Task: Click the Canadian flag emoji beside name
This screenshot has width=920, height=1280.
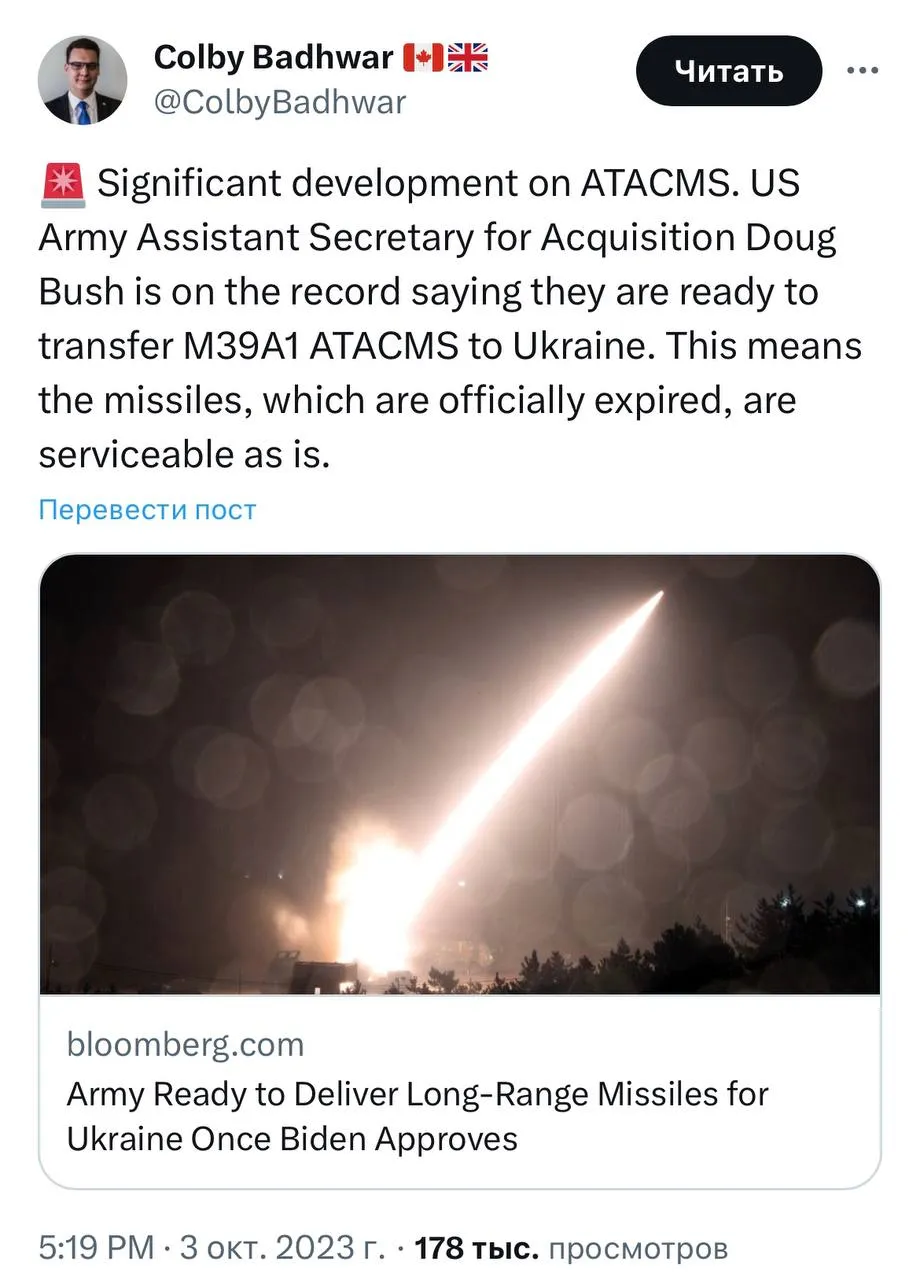Action: click(x=422, y=59)
